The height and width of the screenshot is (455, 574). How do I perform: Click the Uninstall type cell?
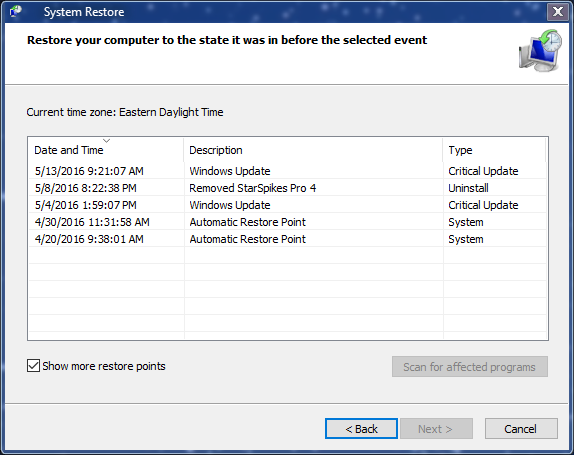tap(468, 188)
